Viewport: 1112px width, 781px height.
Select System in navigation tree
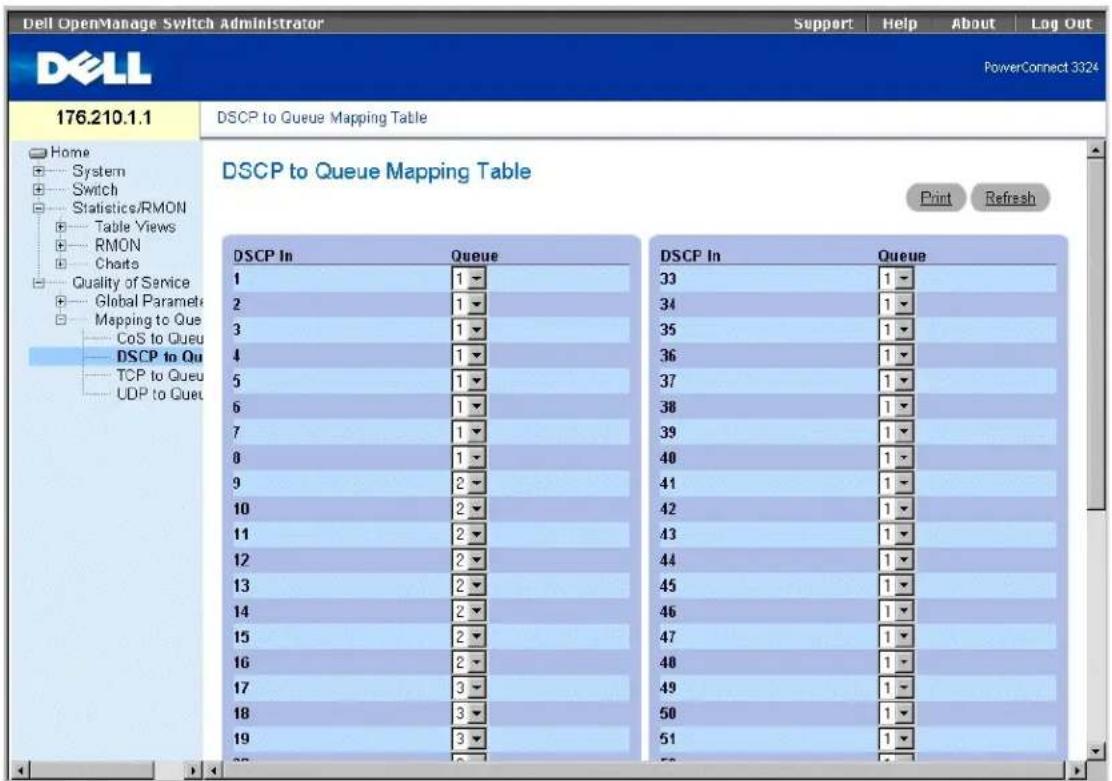point(99,171)
